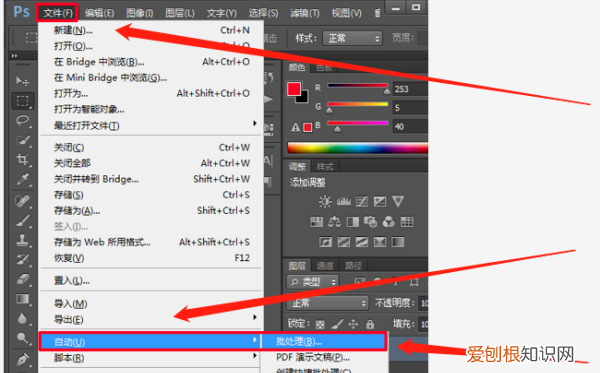Toggle lock layer position
Screen dimensions: 600x373
[x=353, y=324]
